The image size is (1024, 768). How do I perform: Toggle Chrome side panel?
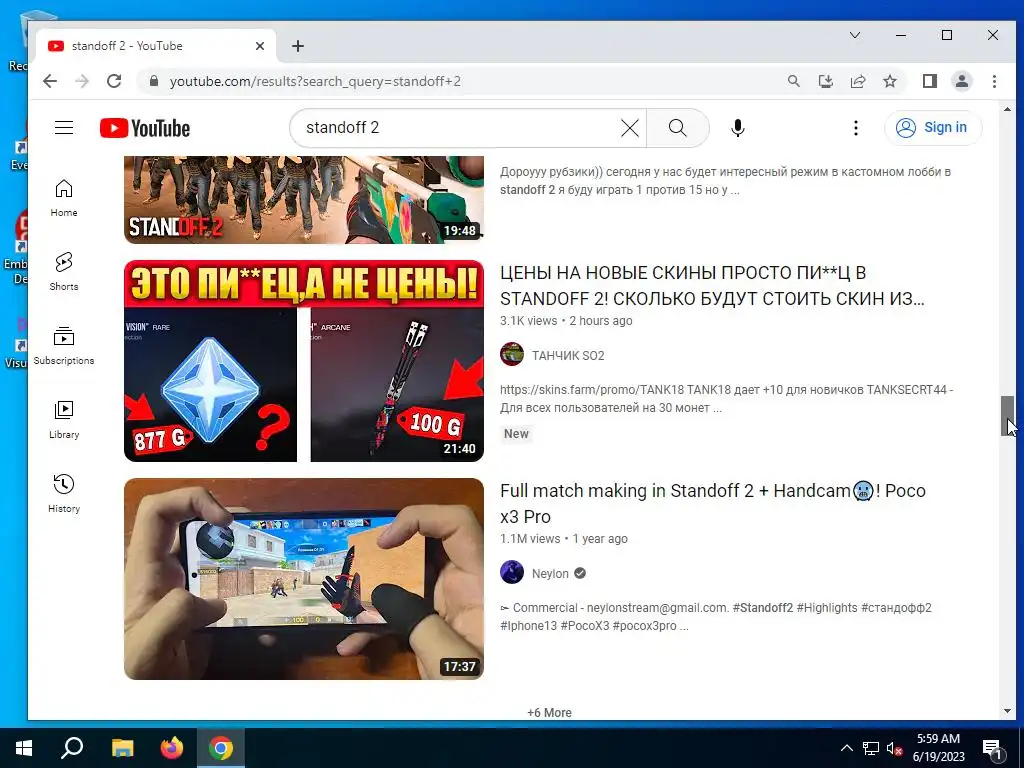(929, 81)
